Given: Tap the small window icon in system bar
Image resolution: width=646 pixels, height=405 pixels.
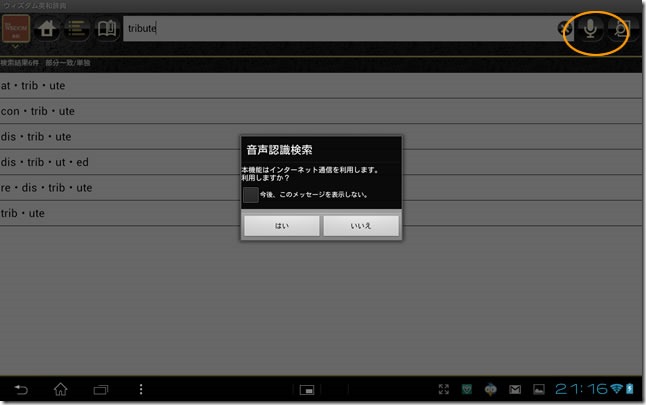Looking at the screenshot, I should pyautogui.click(x=307, y=390).
